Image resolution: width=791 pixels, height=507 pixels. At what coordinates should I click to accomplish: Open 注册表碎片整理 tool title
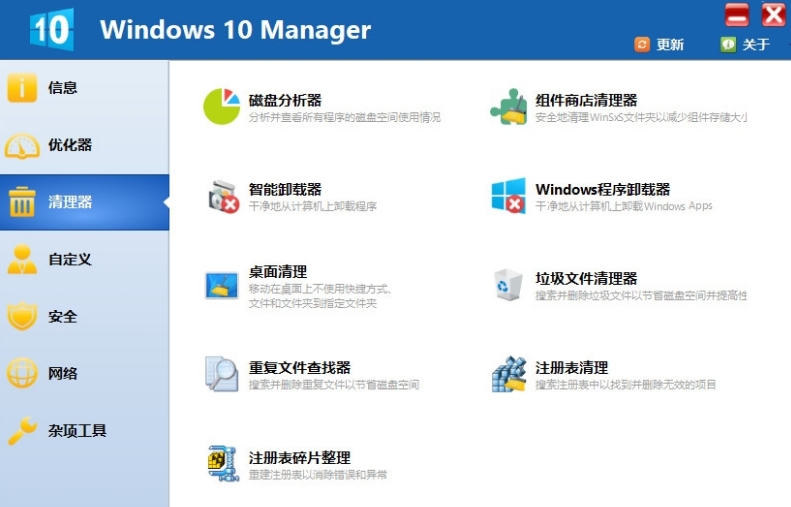(x=300, y=458)
